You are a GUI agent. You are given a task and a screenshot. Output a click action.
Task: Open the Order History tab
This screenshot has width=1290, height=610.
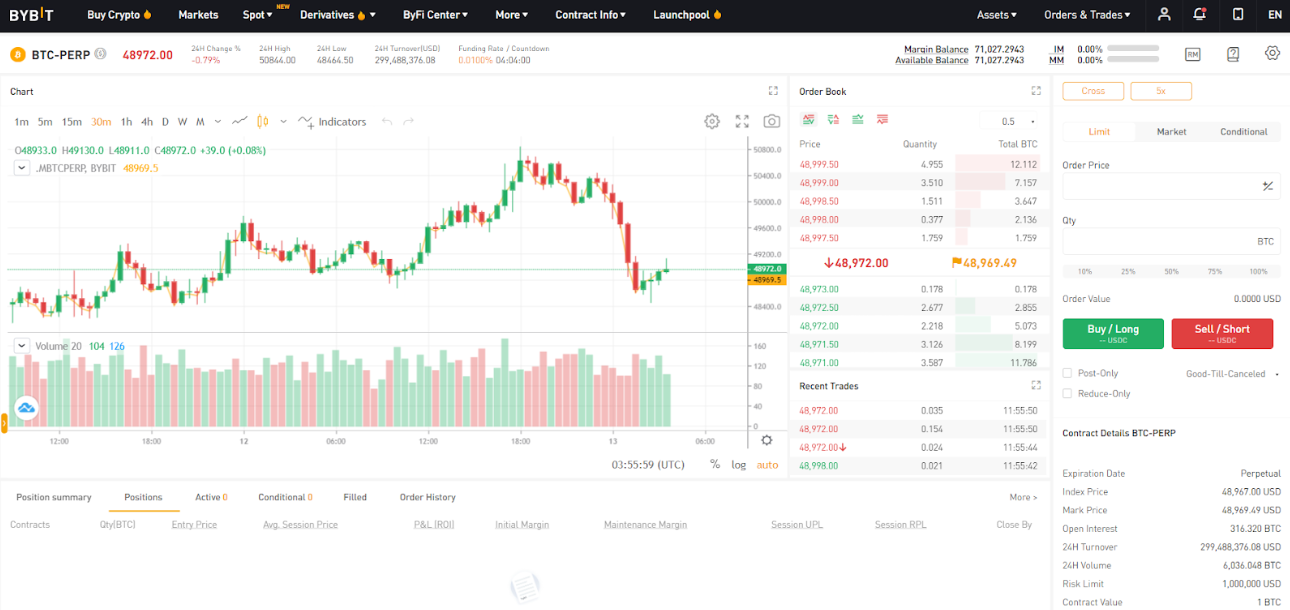pyautogui.click(x=427, y=497)
